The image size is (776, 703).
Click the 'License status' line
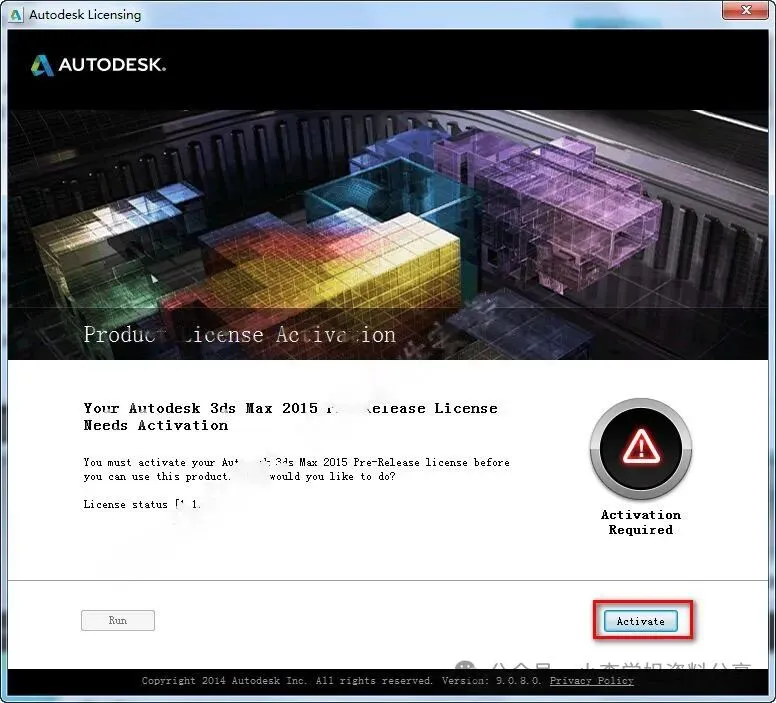pos(142,504)
